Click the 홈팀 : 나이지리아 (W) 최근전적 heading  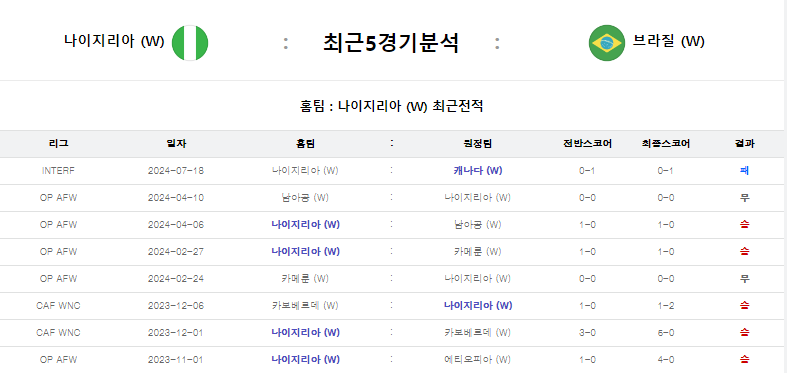pos(391,106)
